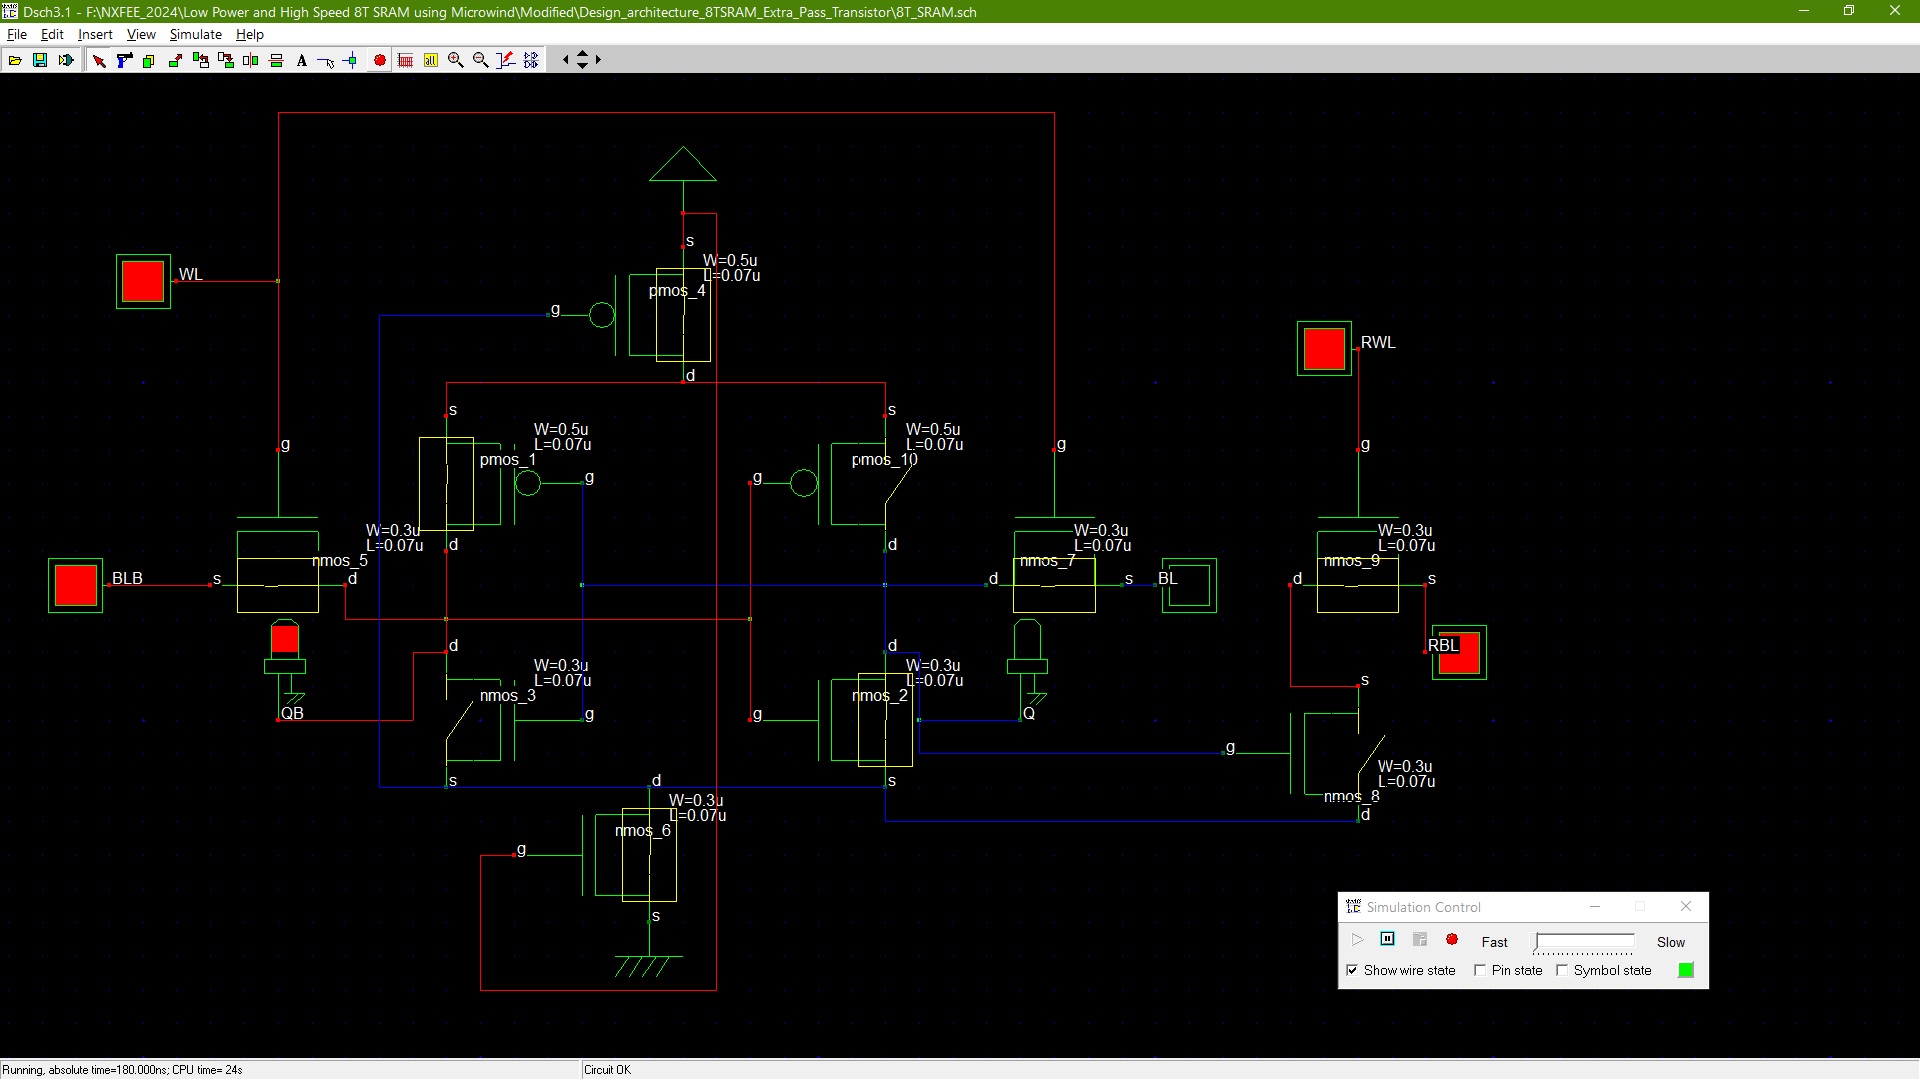1920x1080 pixels.
Task: Uncheck the Show wire state checkbox
Action: tap(1353, 970)
